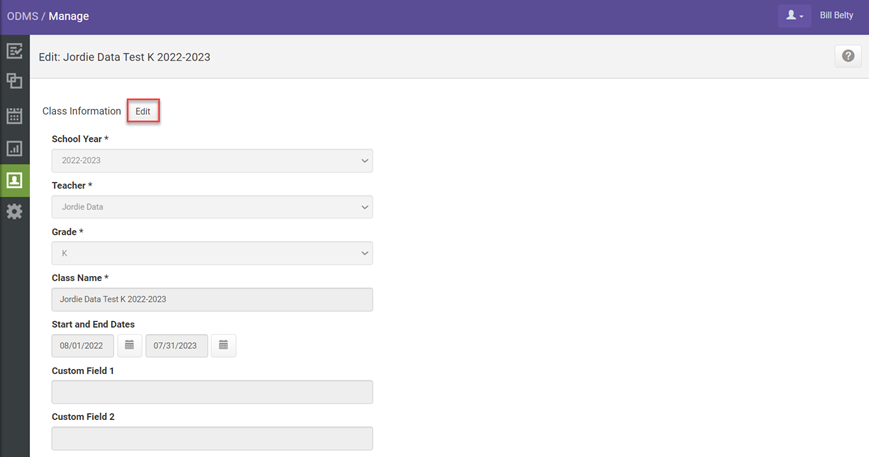Expand the Teacher dropdown

click(212, 207)
